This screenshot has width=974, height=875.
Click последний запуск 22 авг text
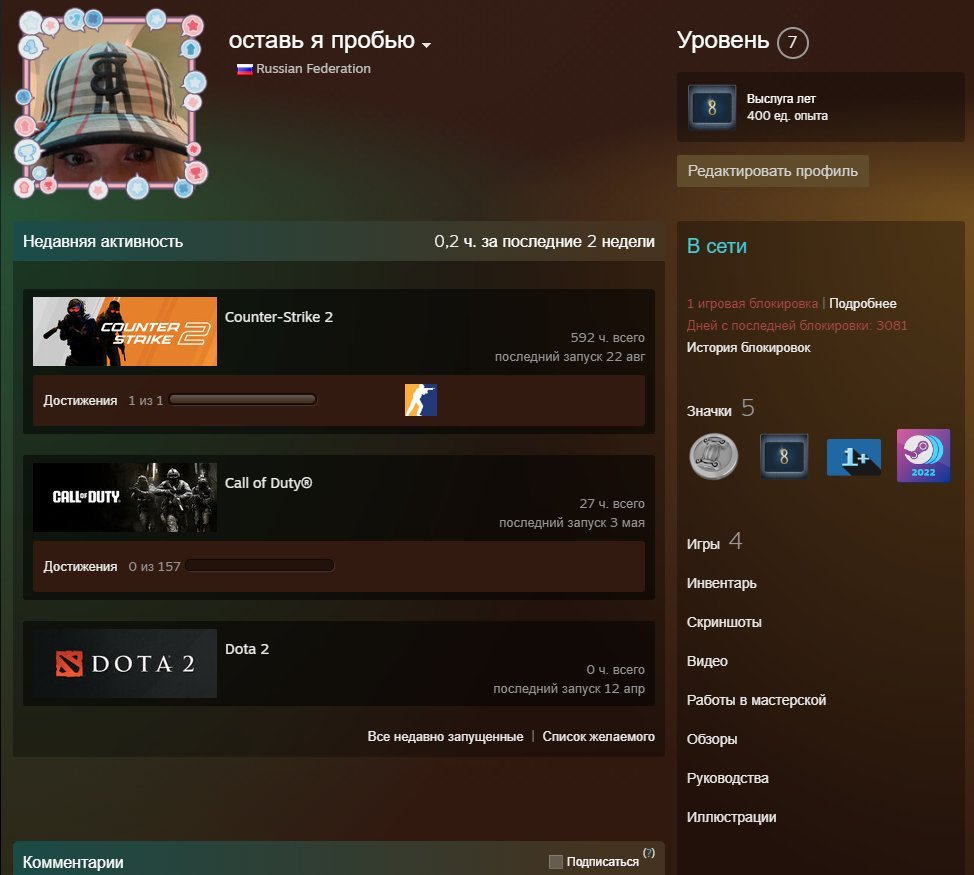(570, 357)
